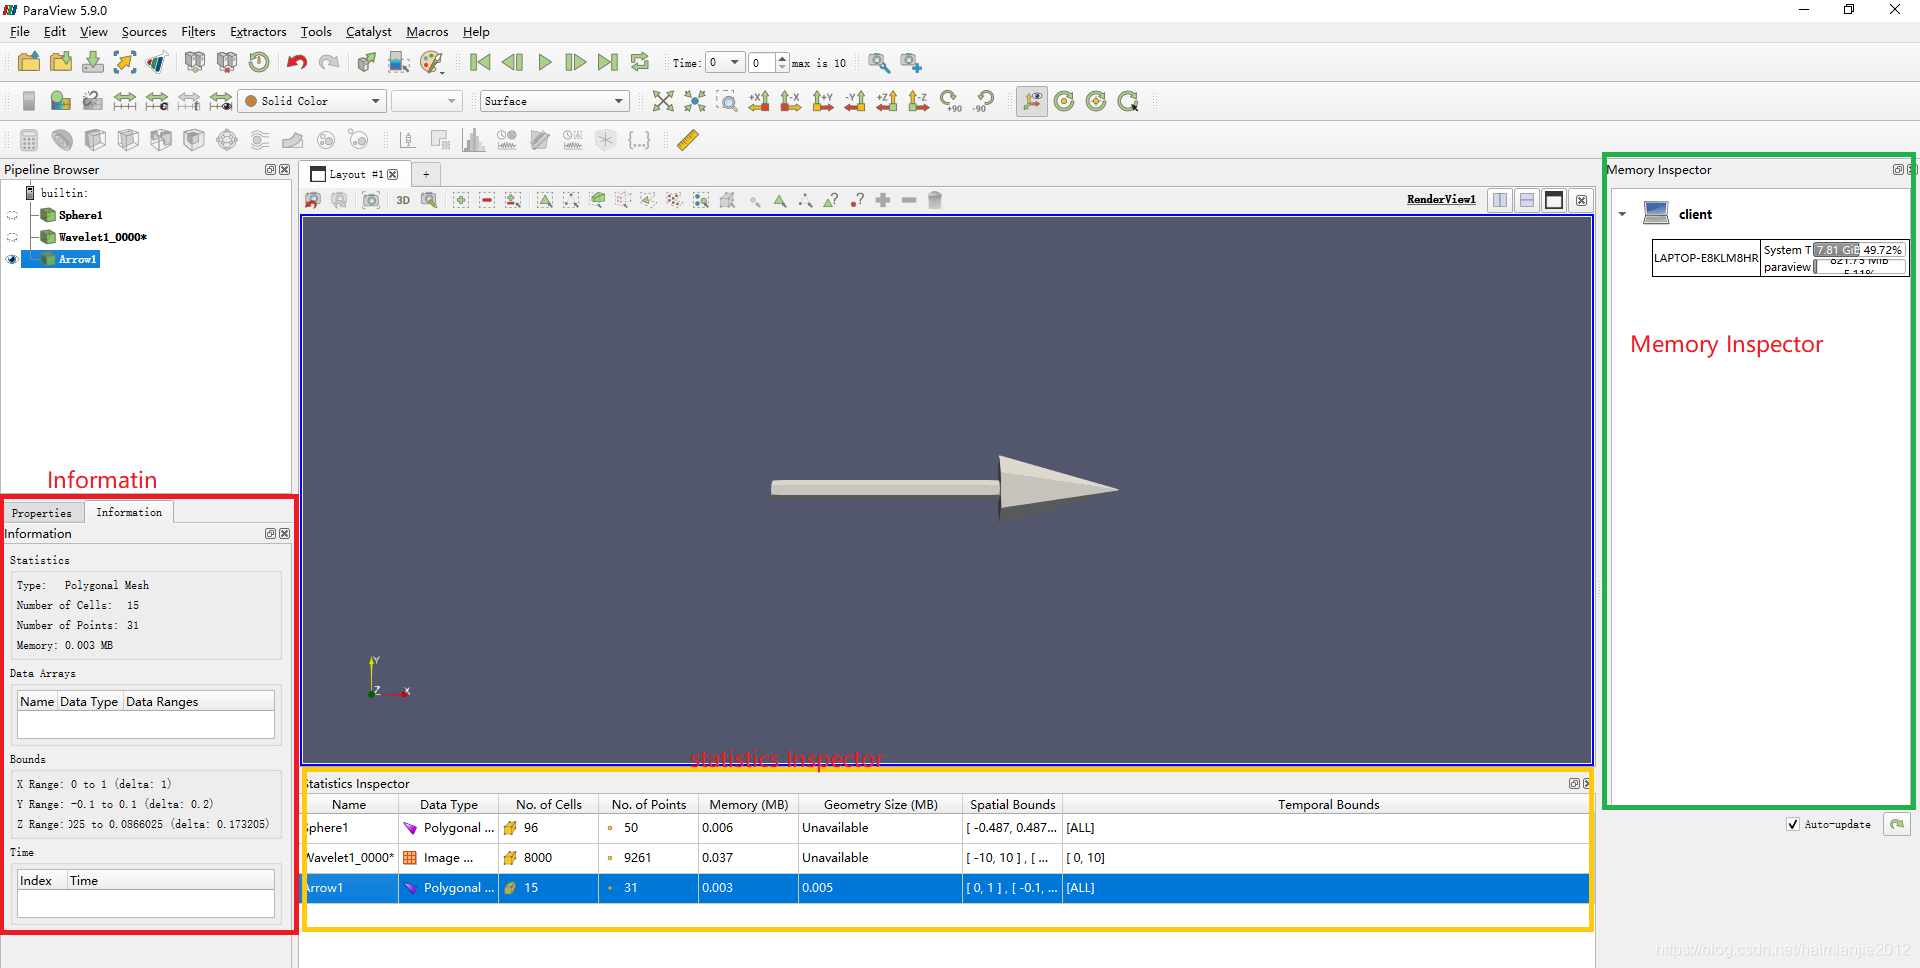Viewport: 1920px width, 968px height.
Task: Set view direction to +X
Action: pos(759,101)
